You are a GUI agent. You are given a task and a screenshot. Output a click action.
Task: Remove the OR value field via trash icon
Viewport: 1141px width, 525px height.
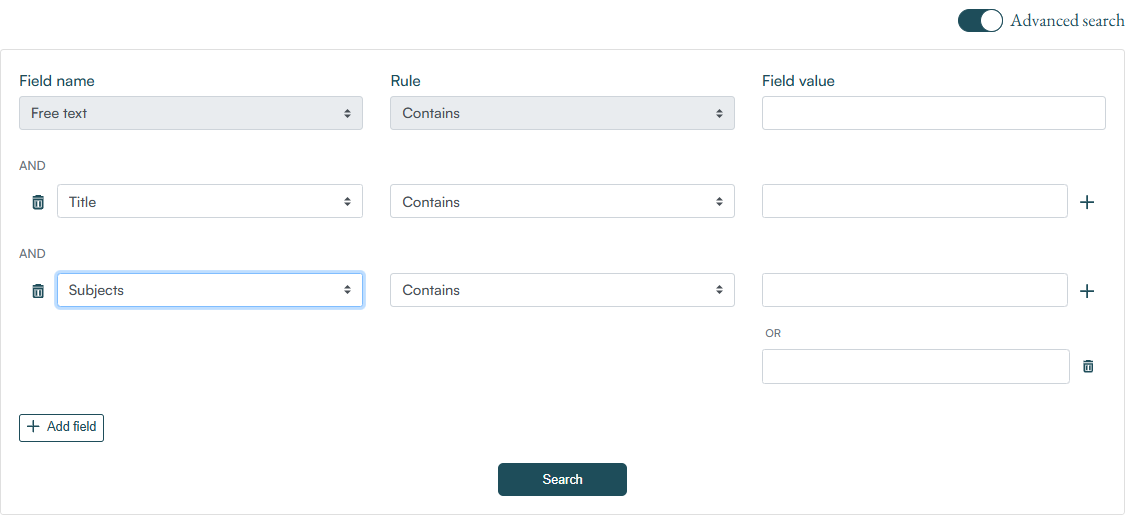click(1088, 367)
